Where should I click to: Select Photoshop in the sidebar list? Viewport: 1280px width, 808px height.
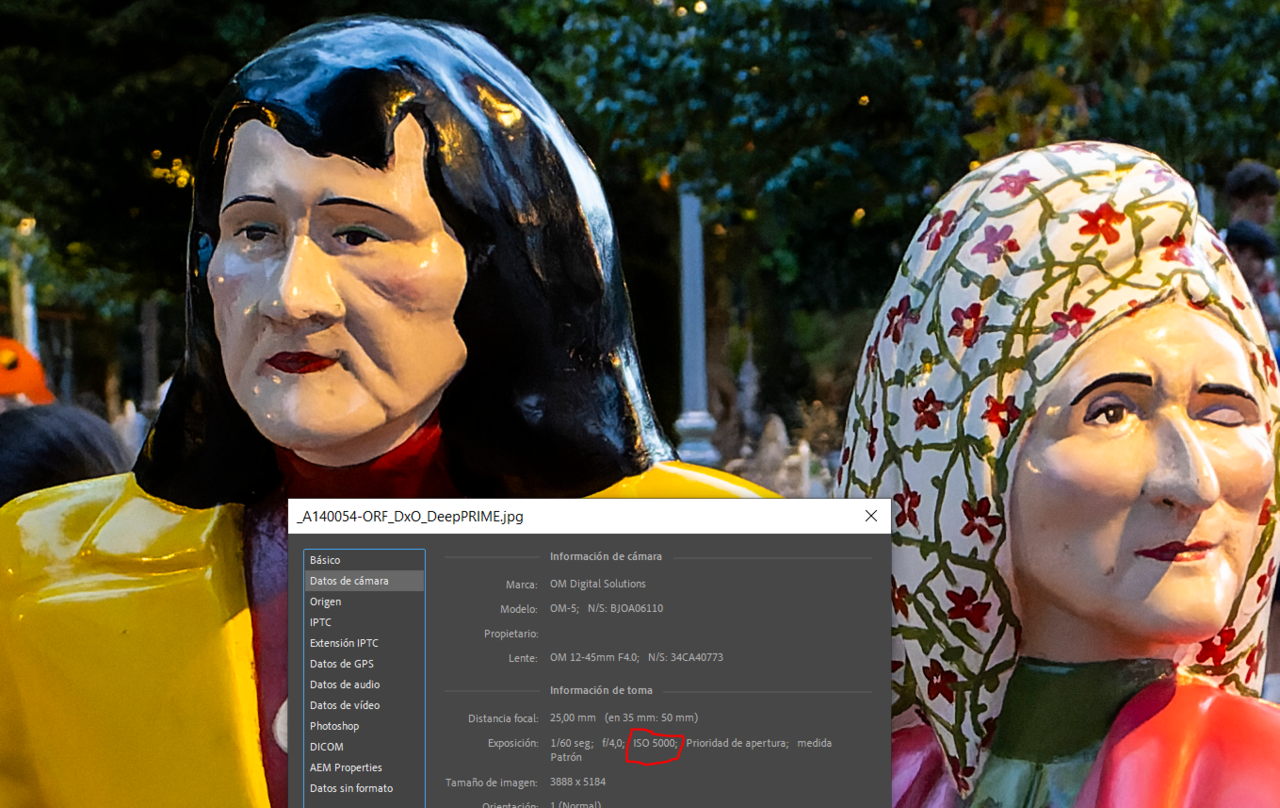334,726
